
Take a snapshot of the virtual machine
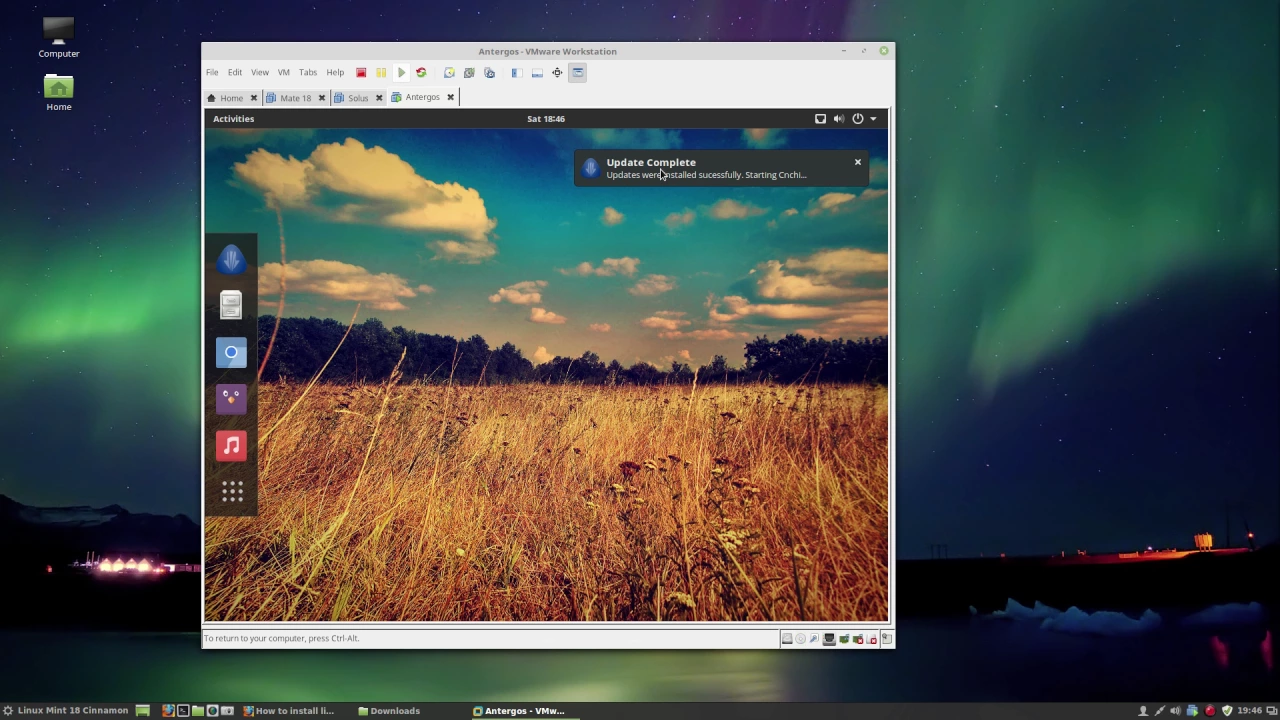click(x=449, y=72)
